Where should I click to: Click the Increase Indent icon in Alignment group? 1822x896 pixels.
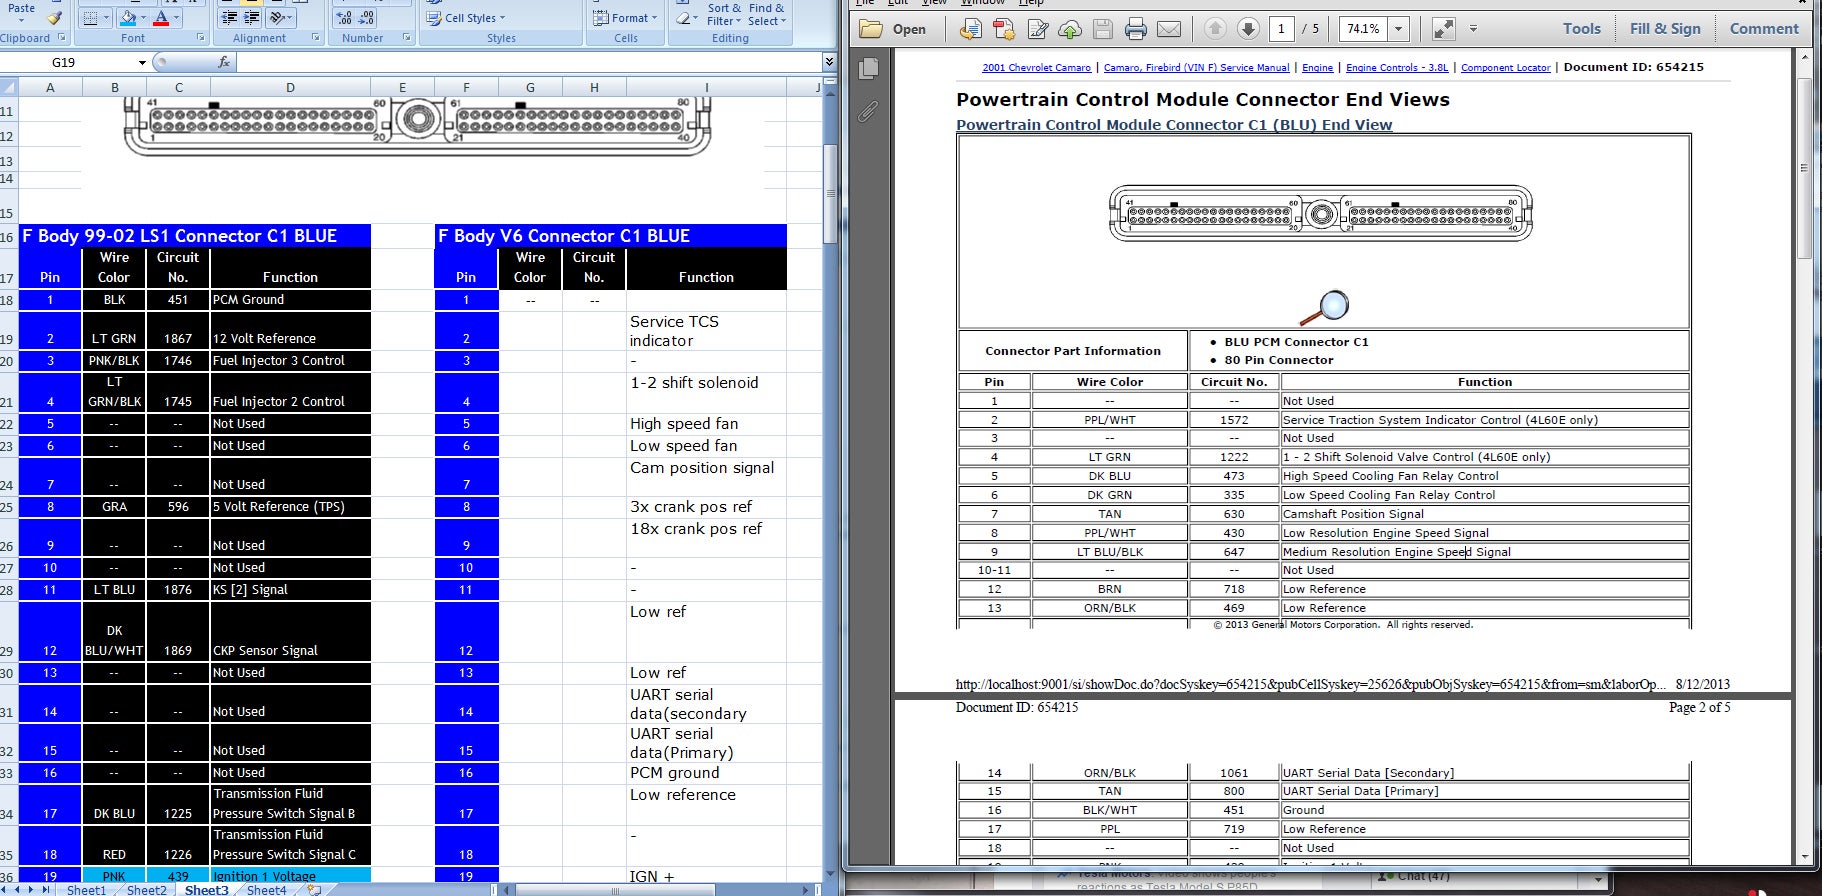tap(252, 18)
